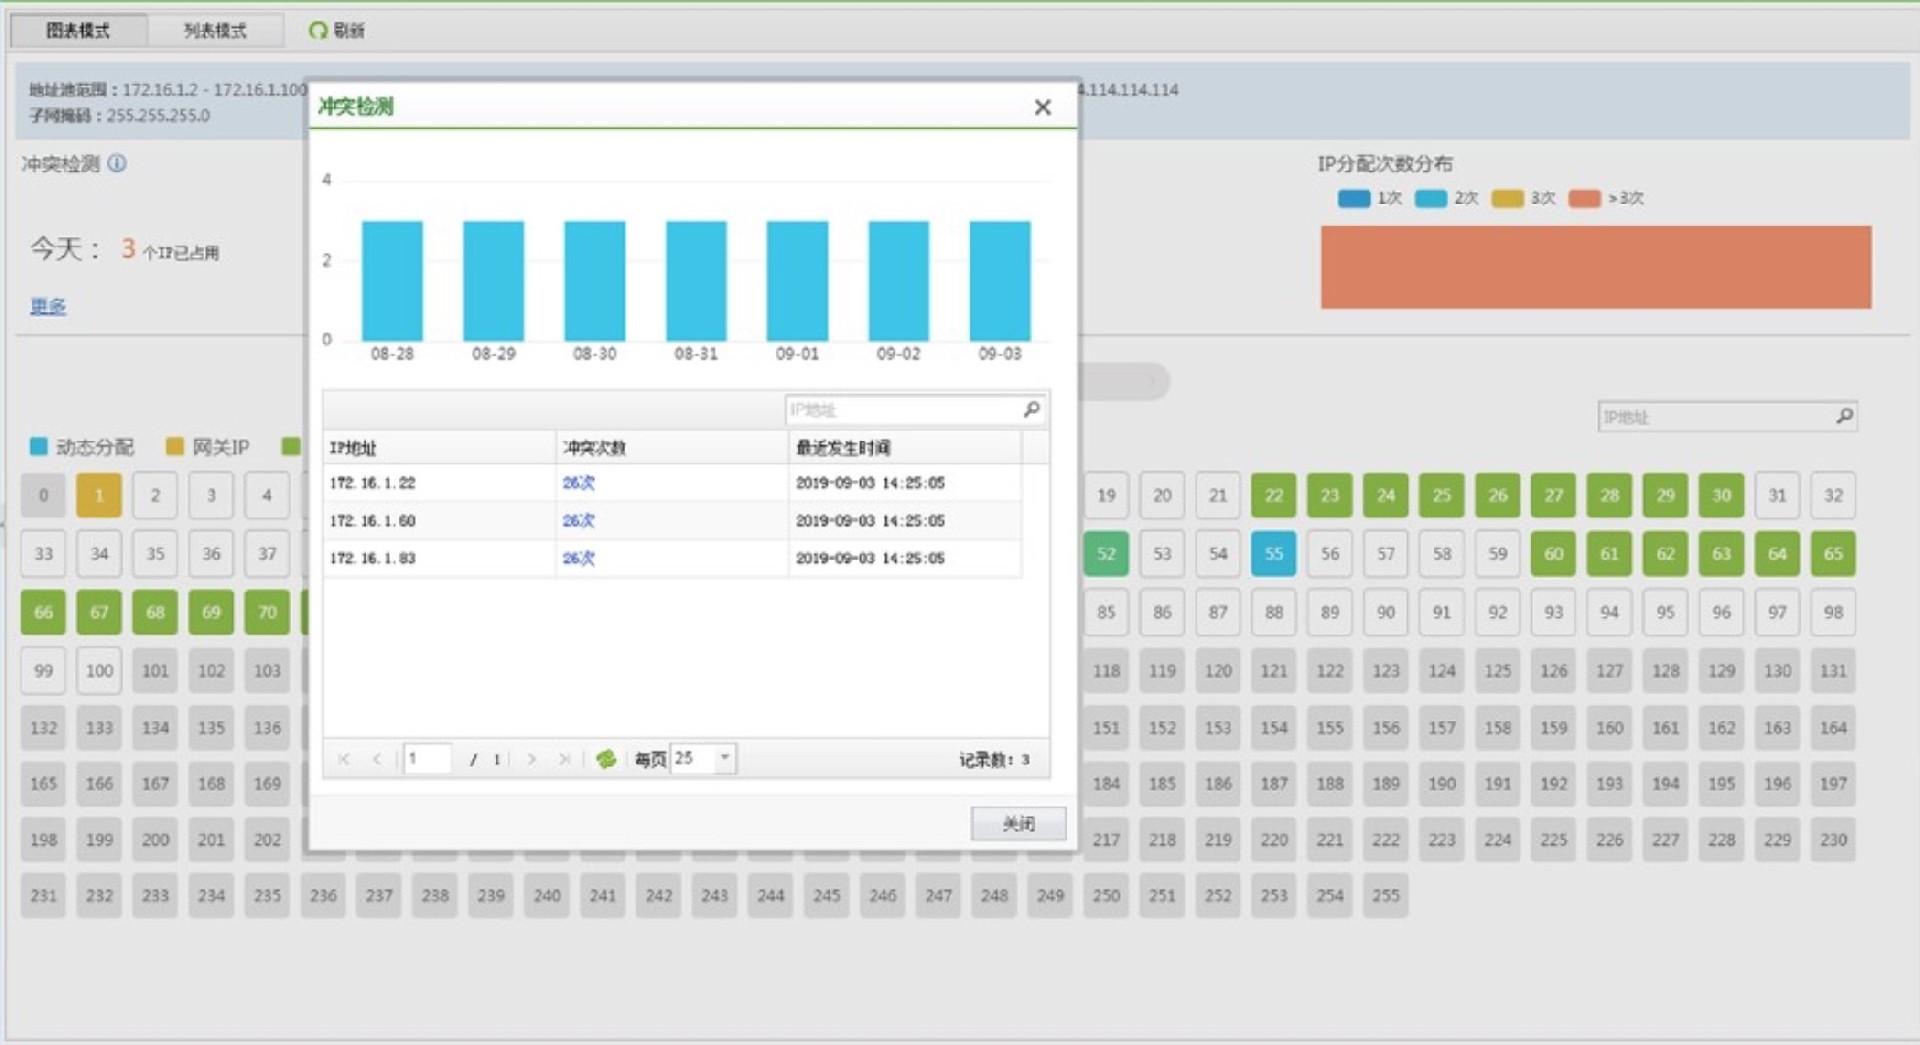Click green refresh icon in dialog pager
Image resolution: width=1920 pixels, height=1045 pixels.
[606, 759]
